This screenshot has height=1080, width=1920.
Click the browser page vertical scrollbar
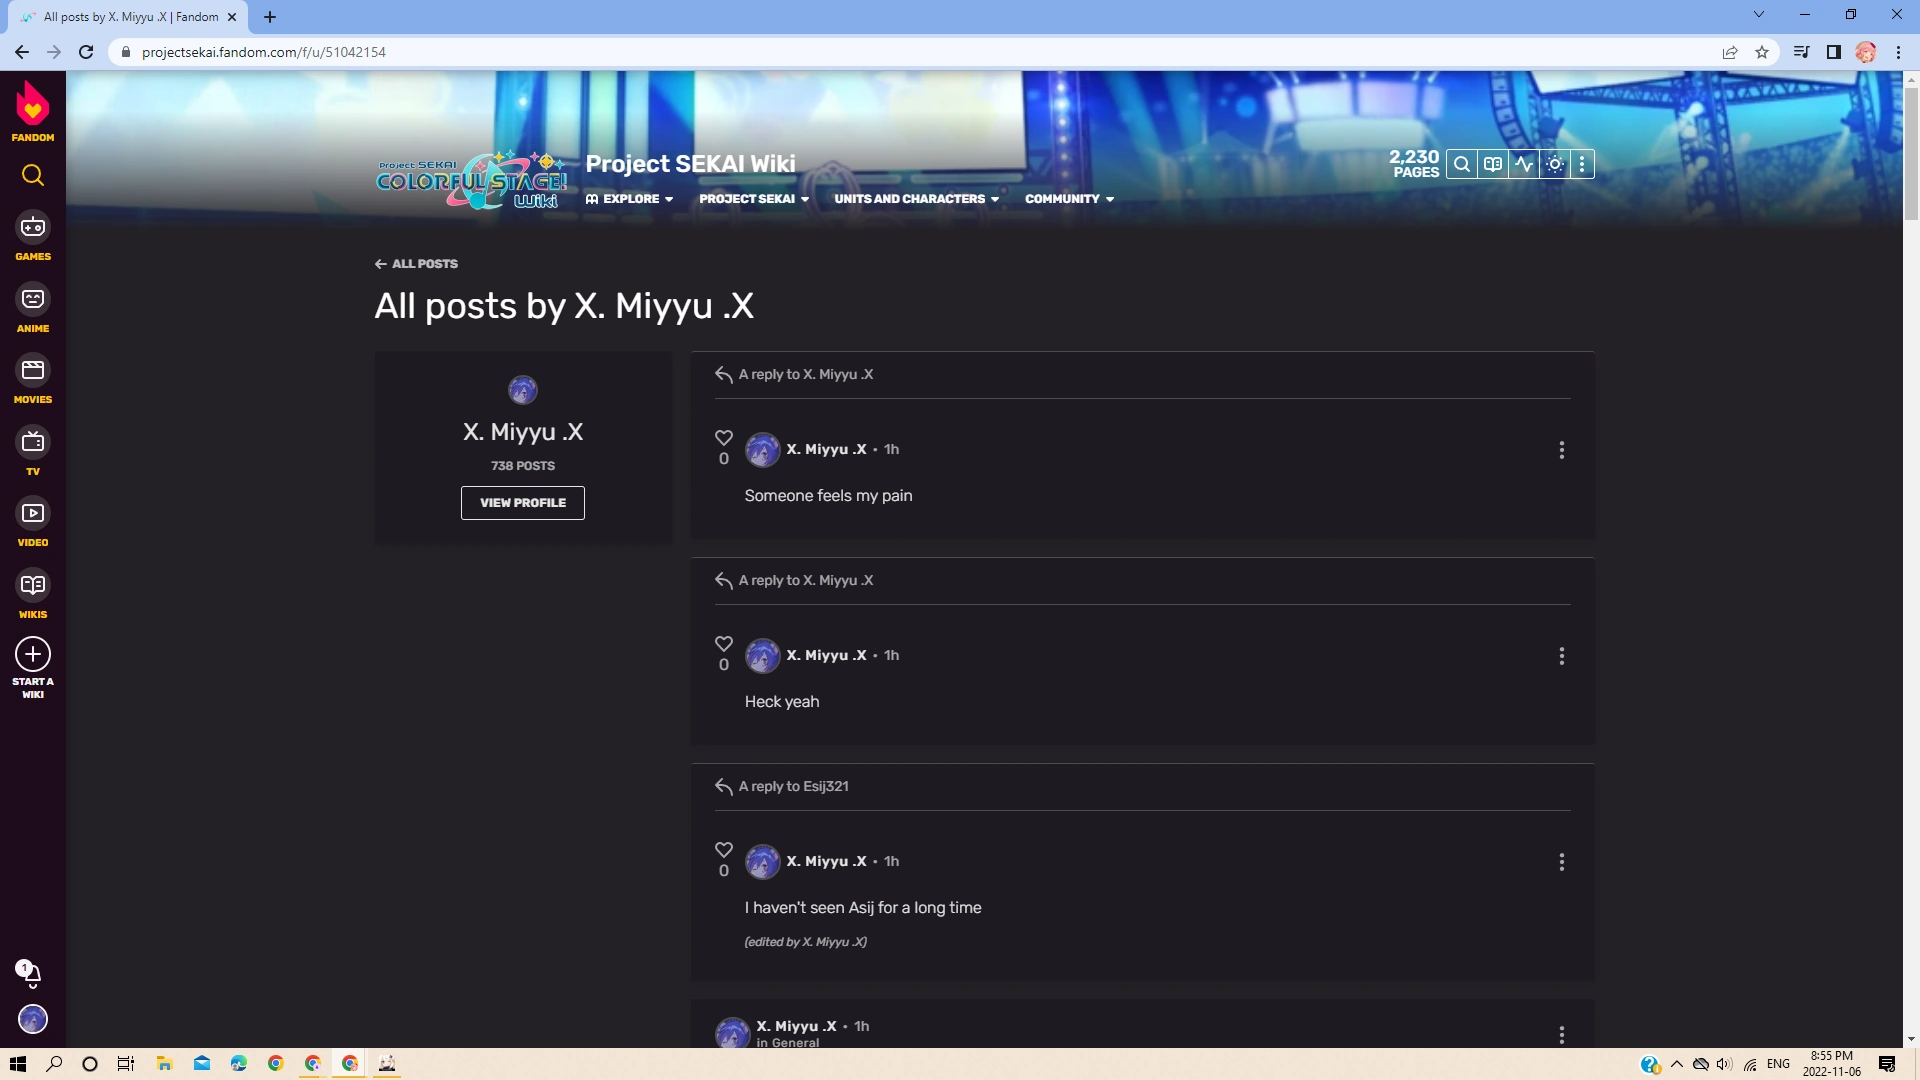[1911, 150]
